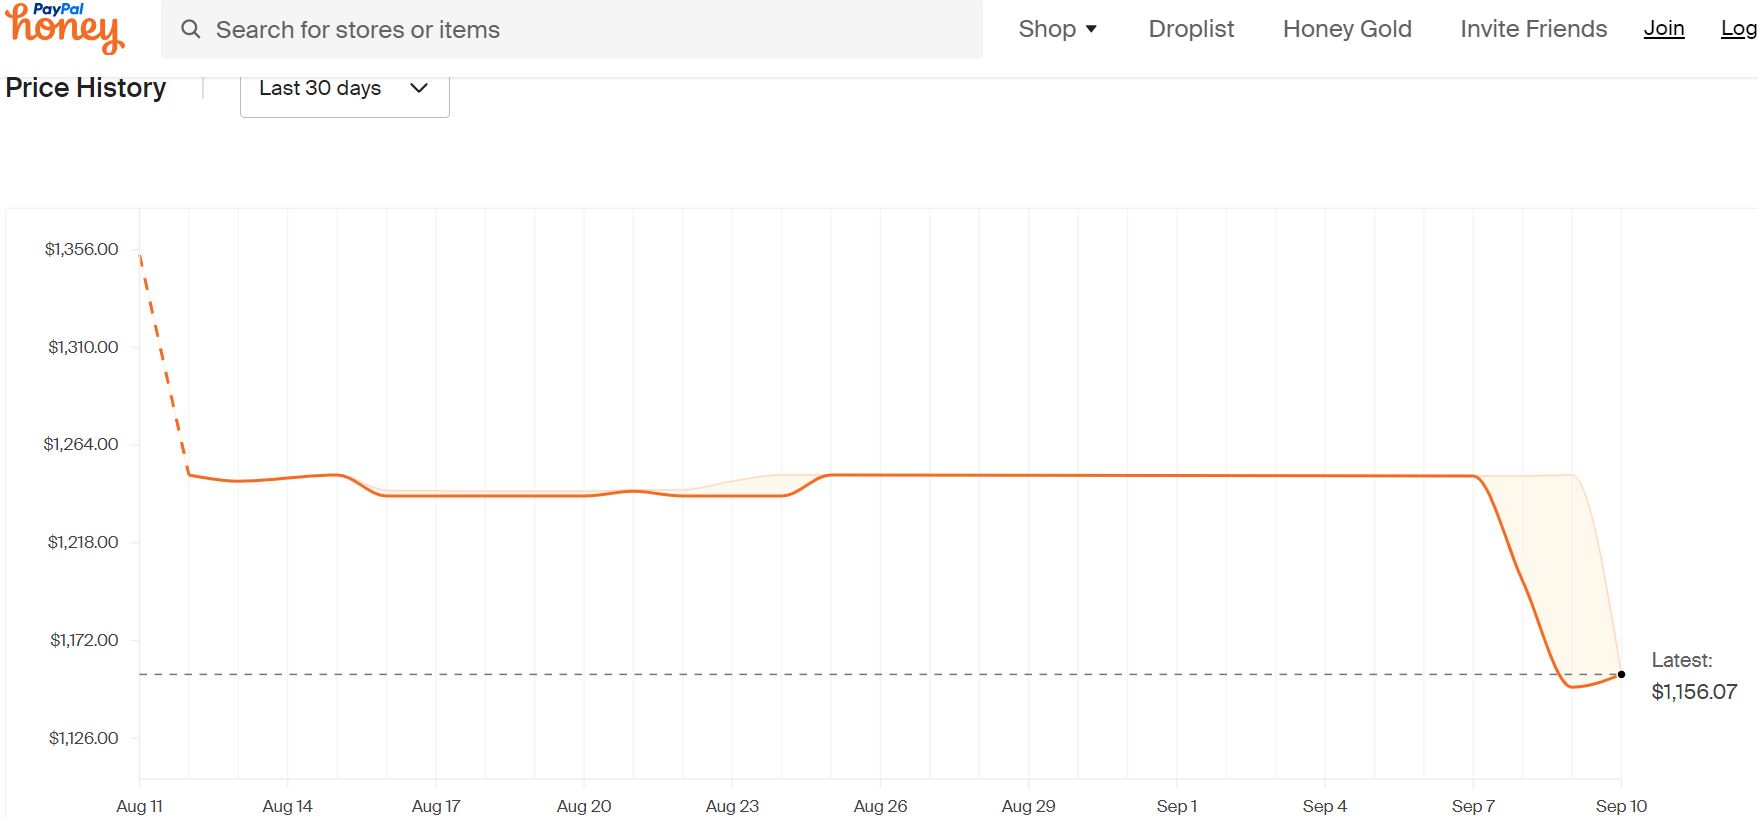
Task: Click the Latest $1,156.07 price label
Action: [x=1694, y=677]
